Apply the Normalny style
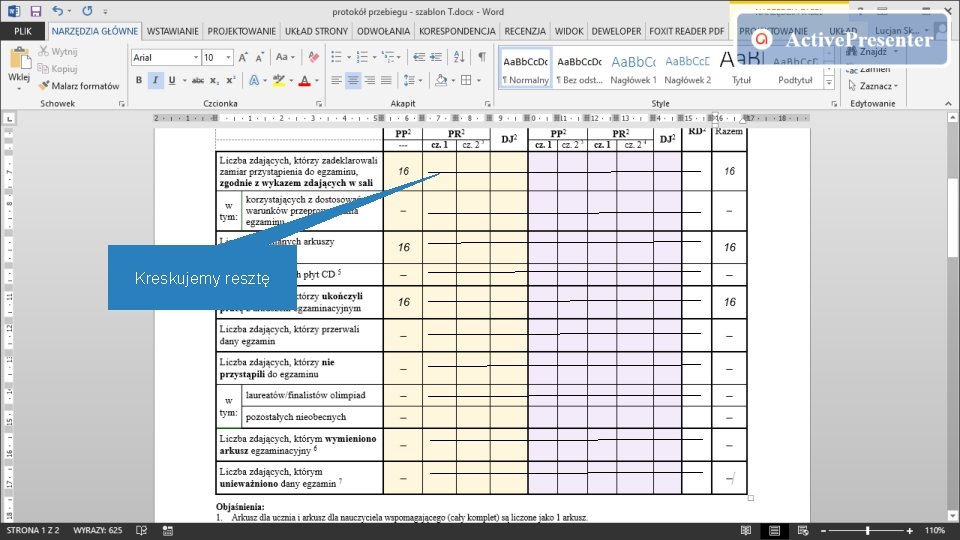960x540 pixels. coord(525,69)
